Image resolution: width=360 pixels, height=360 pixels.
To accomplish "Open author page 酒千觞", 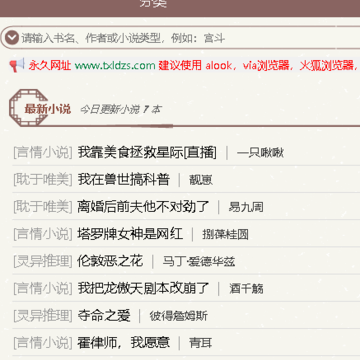I will [246, 288].
